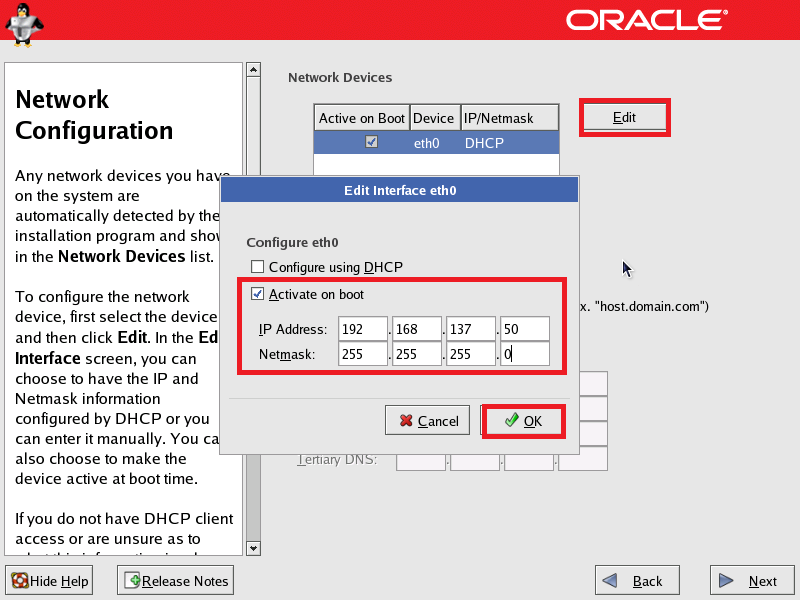Click the Edit button for network devices
Viewport: 800px width, 600px height.
tap(624, 117)
